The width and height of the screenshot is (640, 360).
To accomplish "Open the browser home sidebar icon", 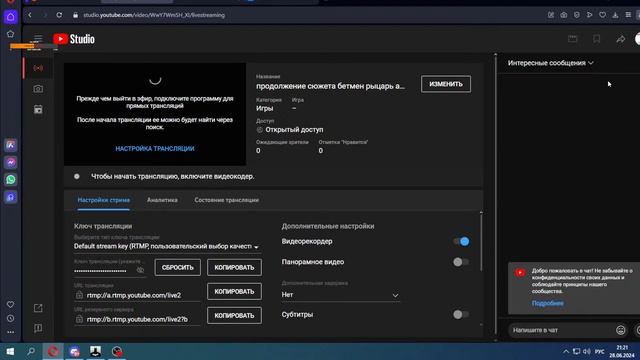I will click(x=11, y=17).
